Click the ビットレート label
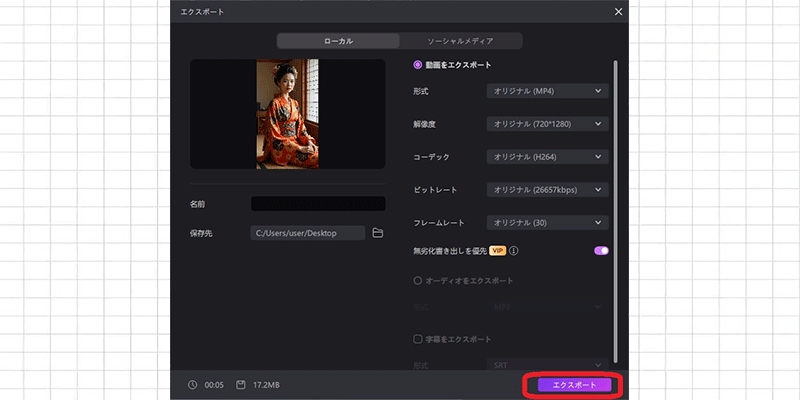Image resolution: width=800 pixels, height=400 pixels. click(435, 190)
